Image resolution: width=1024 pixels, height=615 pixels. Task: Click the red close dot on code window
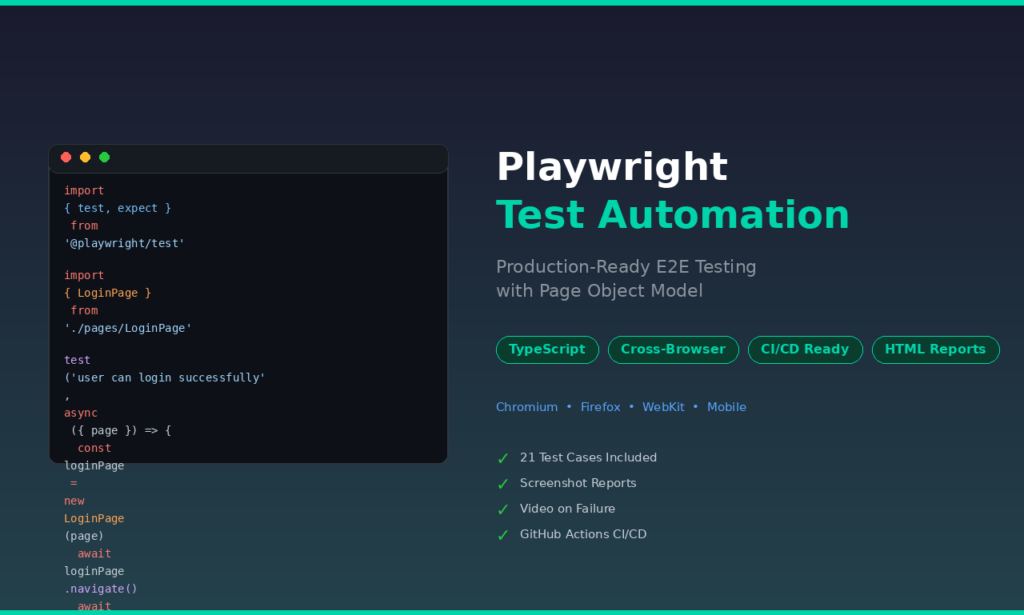click(x=66, y=157)
